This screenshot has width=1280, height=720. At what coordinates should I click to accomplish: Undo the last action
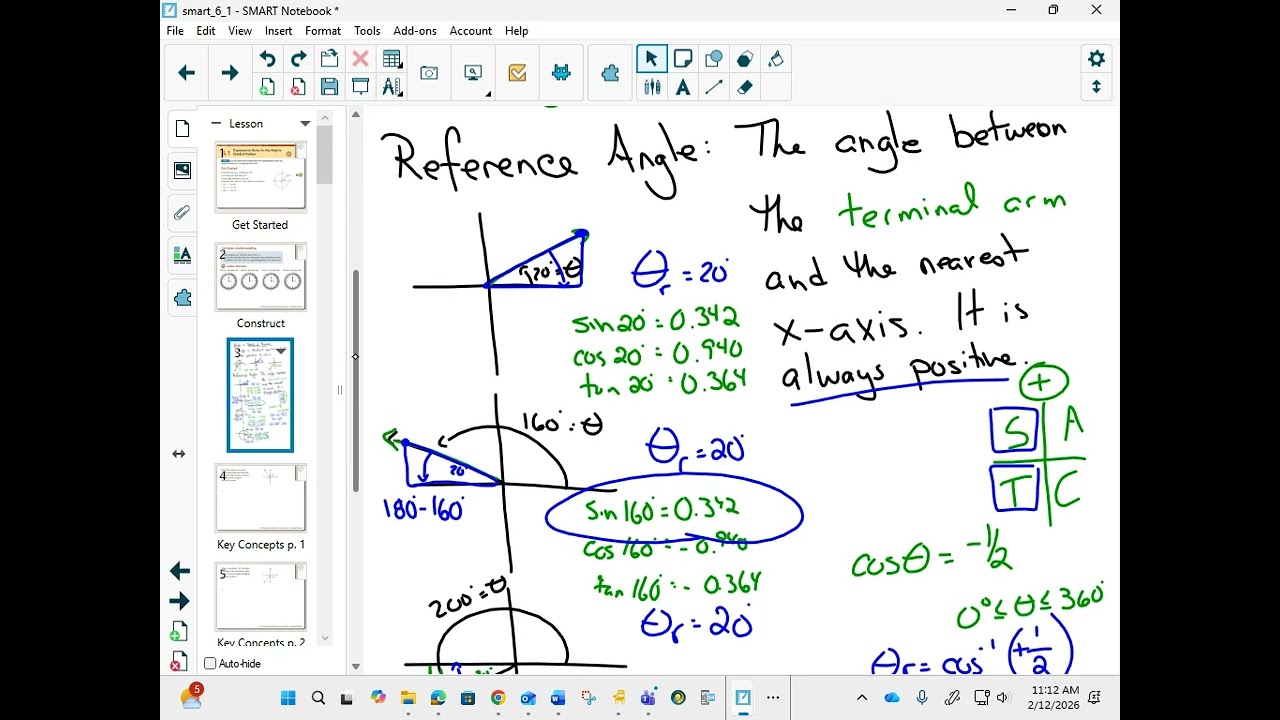267,59
